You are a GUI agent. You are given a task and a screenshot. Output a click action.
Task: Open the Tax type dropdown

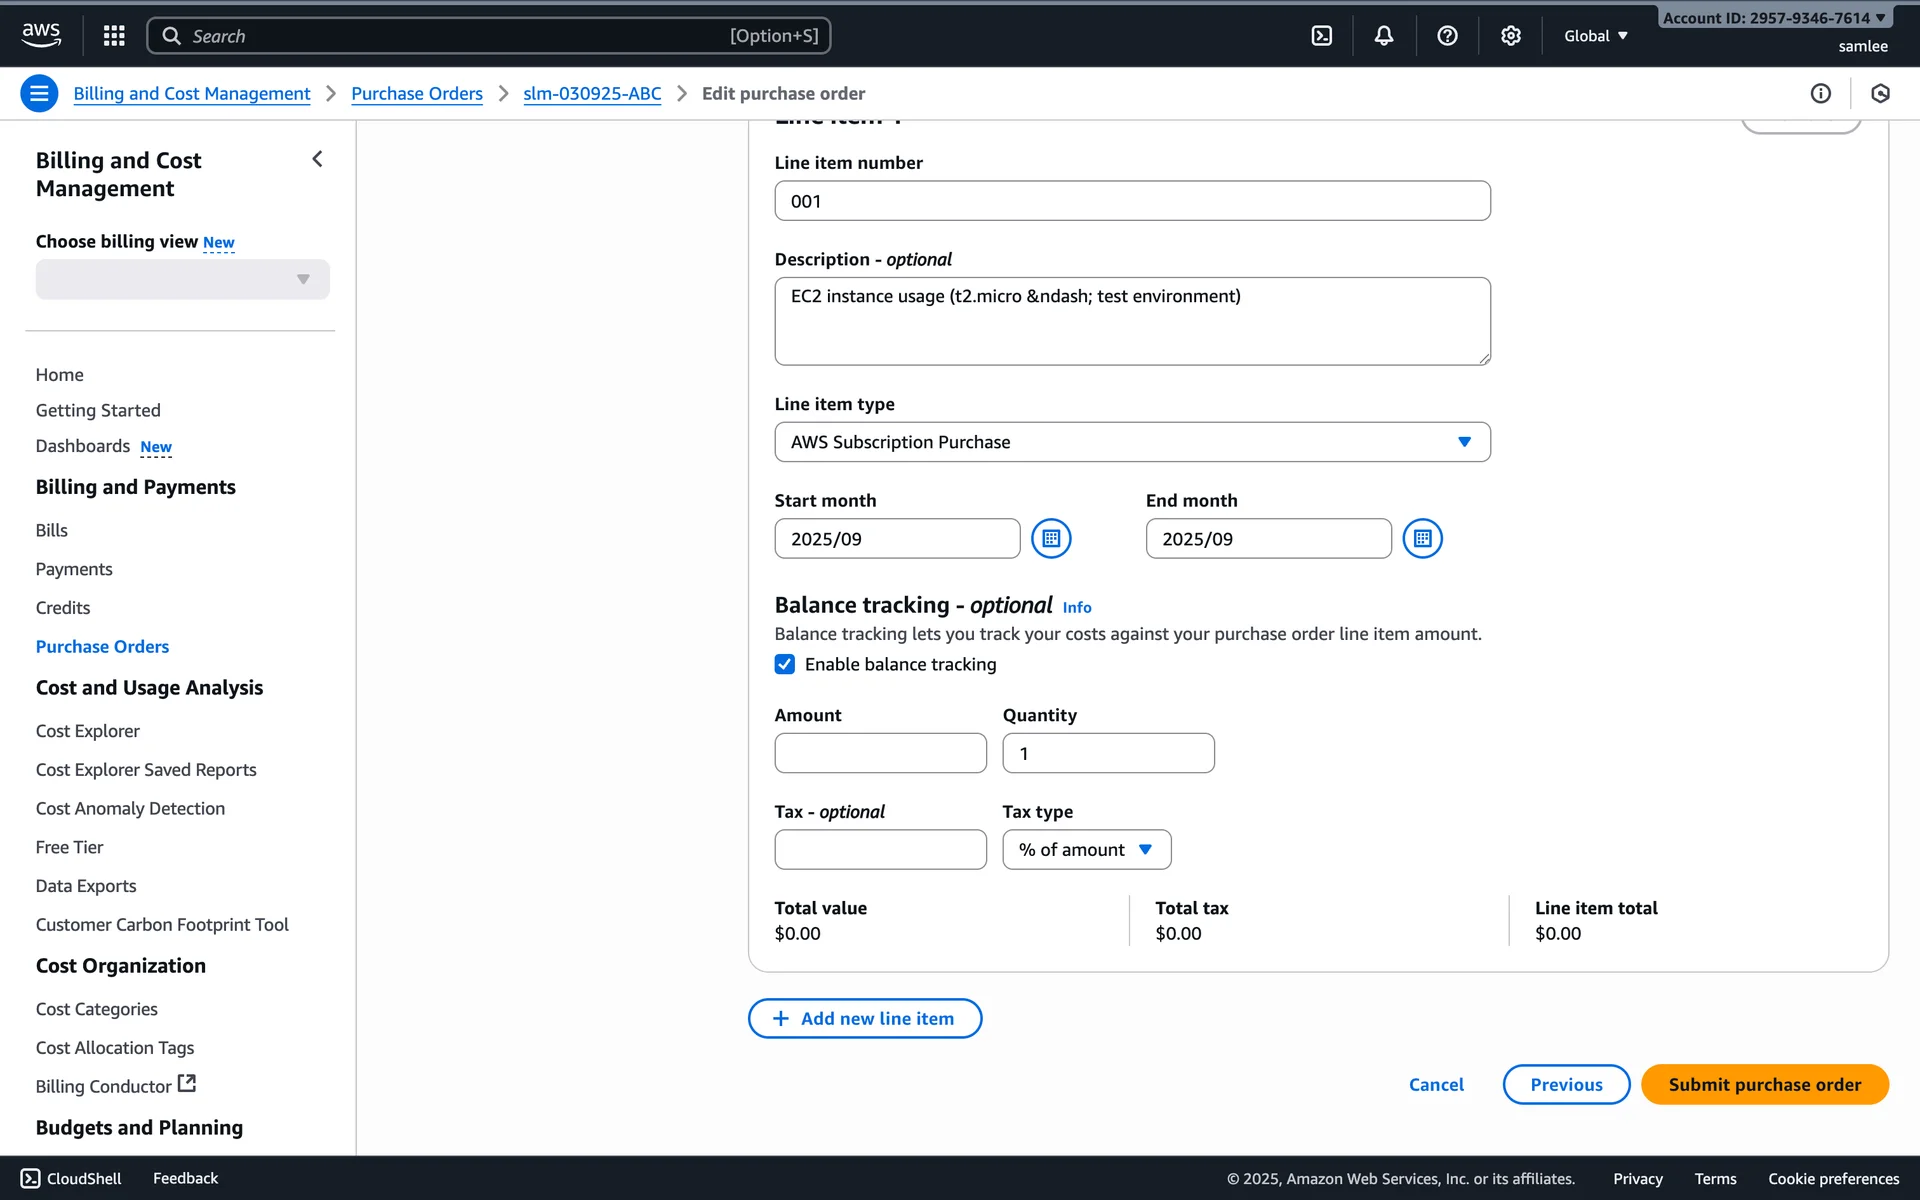(1086, 850)
